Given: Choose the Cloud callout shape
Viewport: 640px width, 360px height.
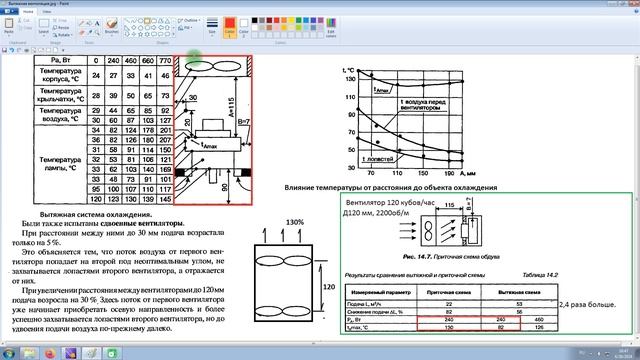Looking at the screenshot, I should click(167, 35).
